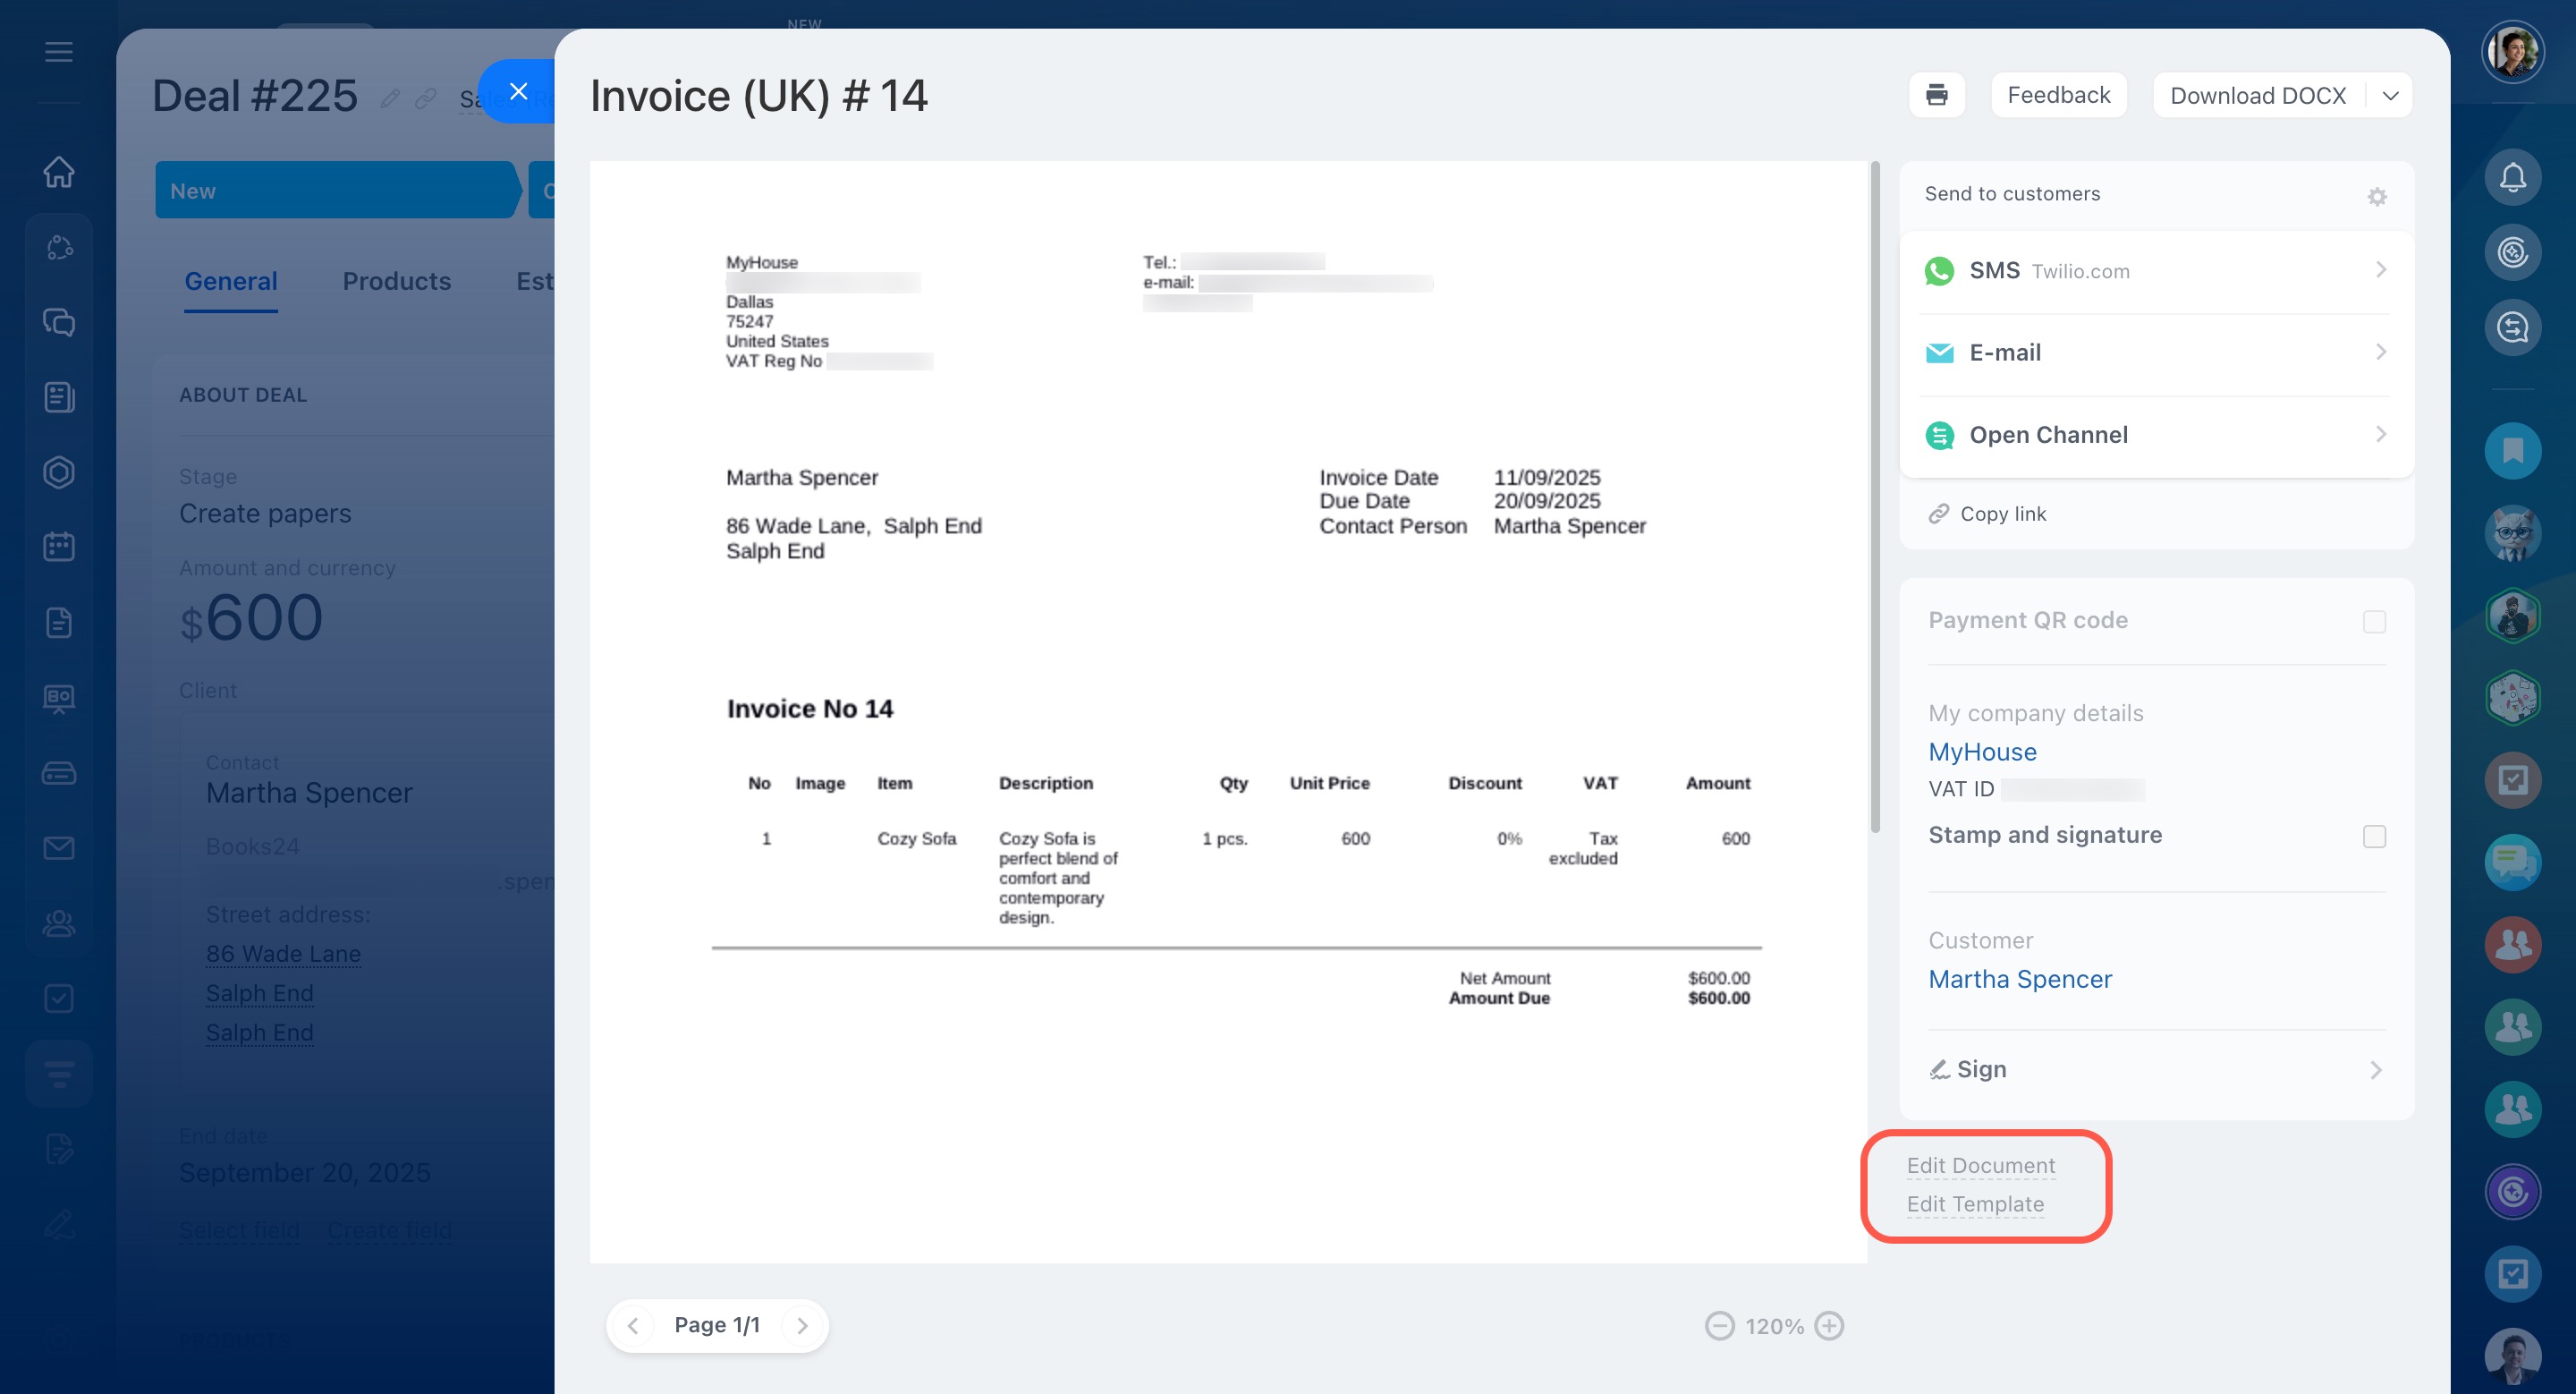Image resolution: width=2576 pixels, height=1394 pixels.
Task: Click the document preview vertical scrollbar
Action: tap(1875, 497)
